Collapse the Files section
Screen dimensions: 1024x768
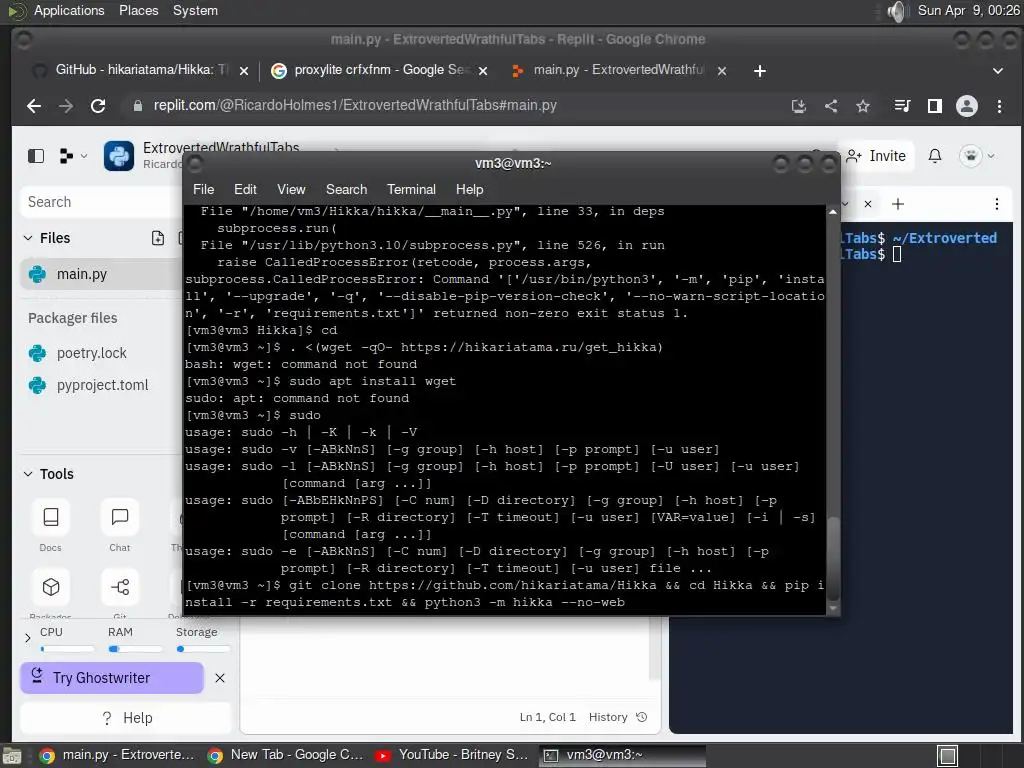[x=28, y=238]
